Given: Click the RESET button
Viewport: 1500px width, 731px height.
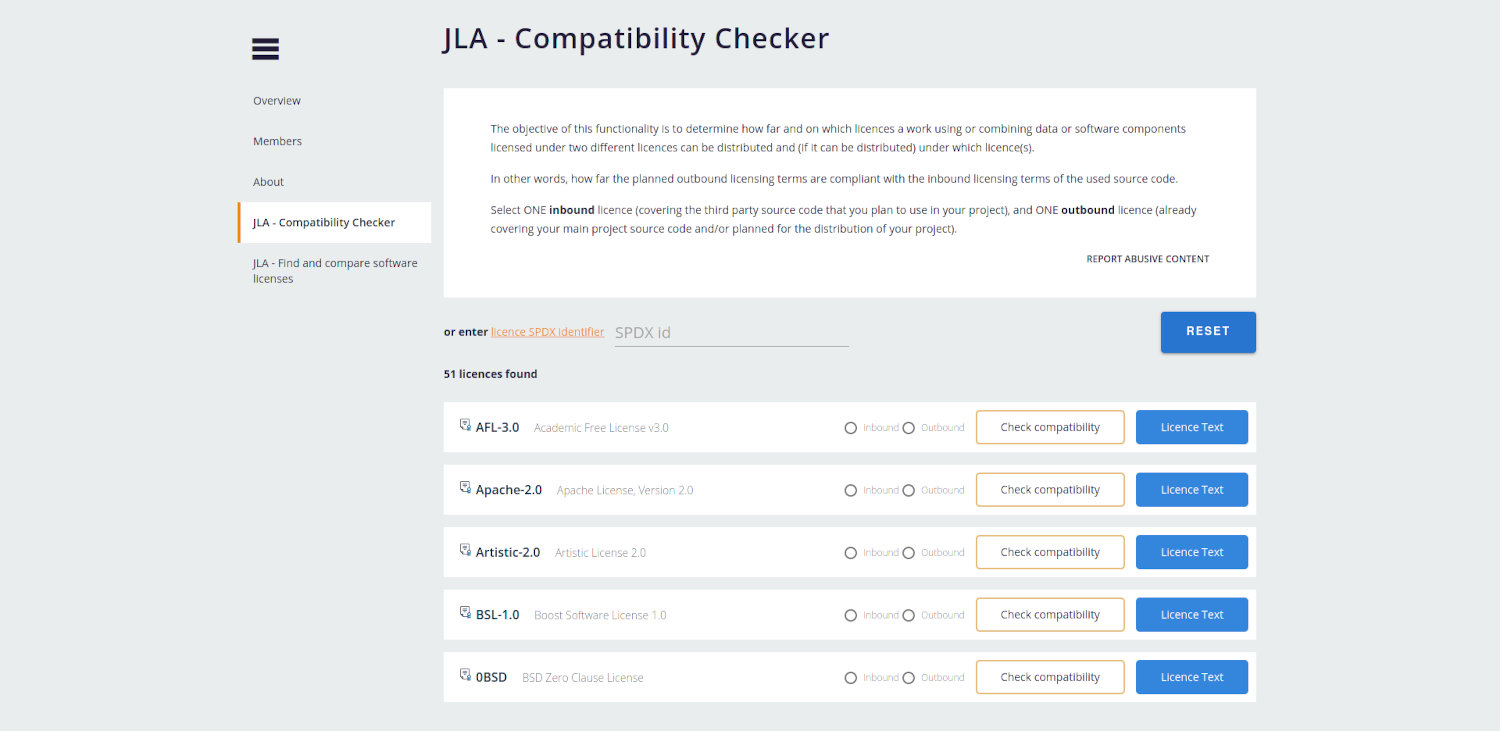Looking at the screenshot, I should (x=1208, y=331).
